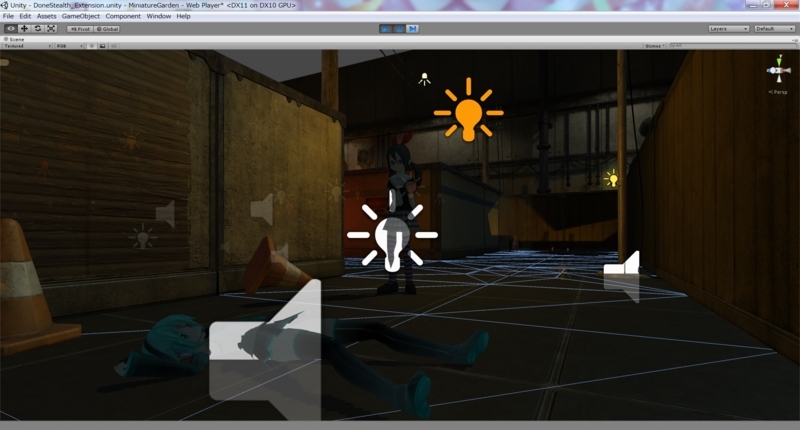This screenshot has height=430, width=800.
Task: Toggle scene skybox and effects overlay
Action: pyautogui.click(x=103, y=46)
